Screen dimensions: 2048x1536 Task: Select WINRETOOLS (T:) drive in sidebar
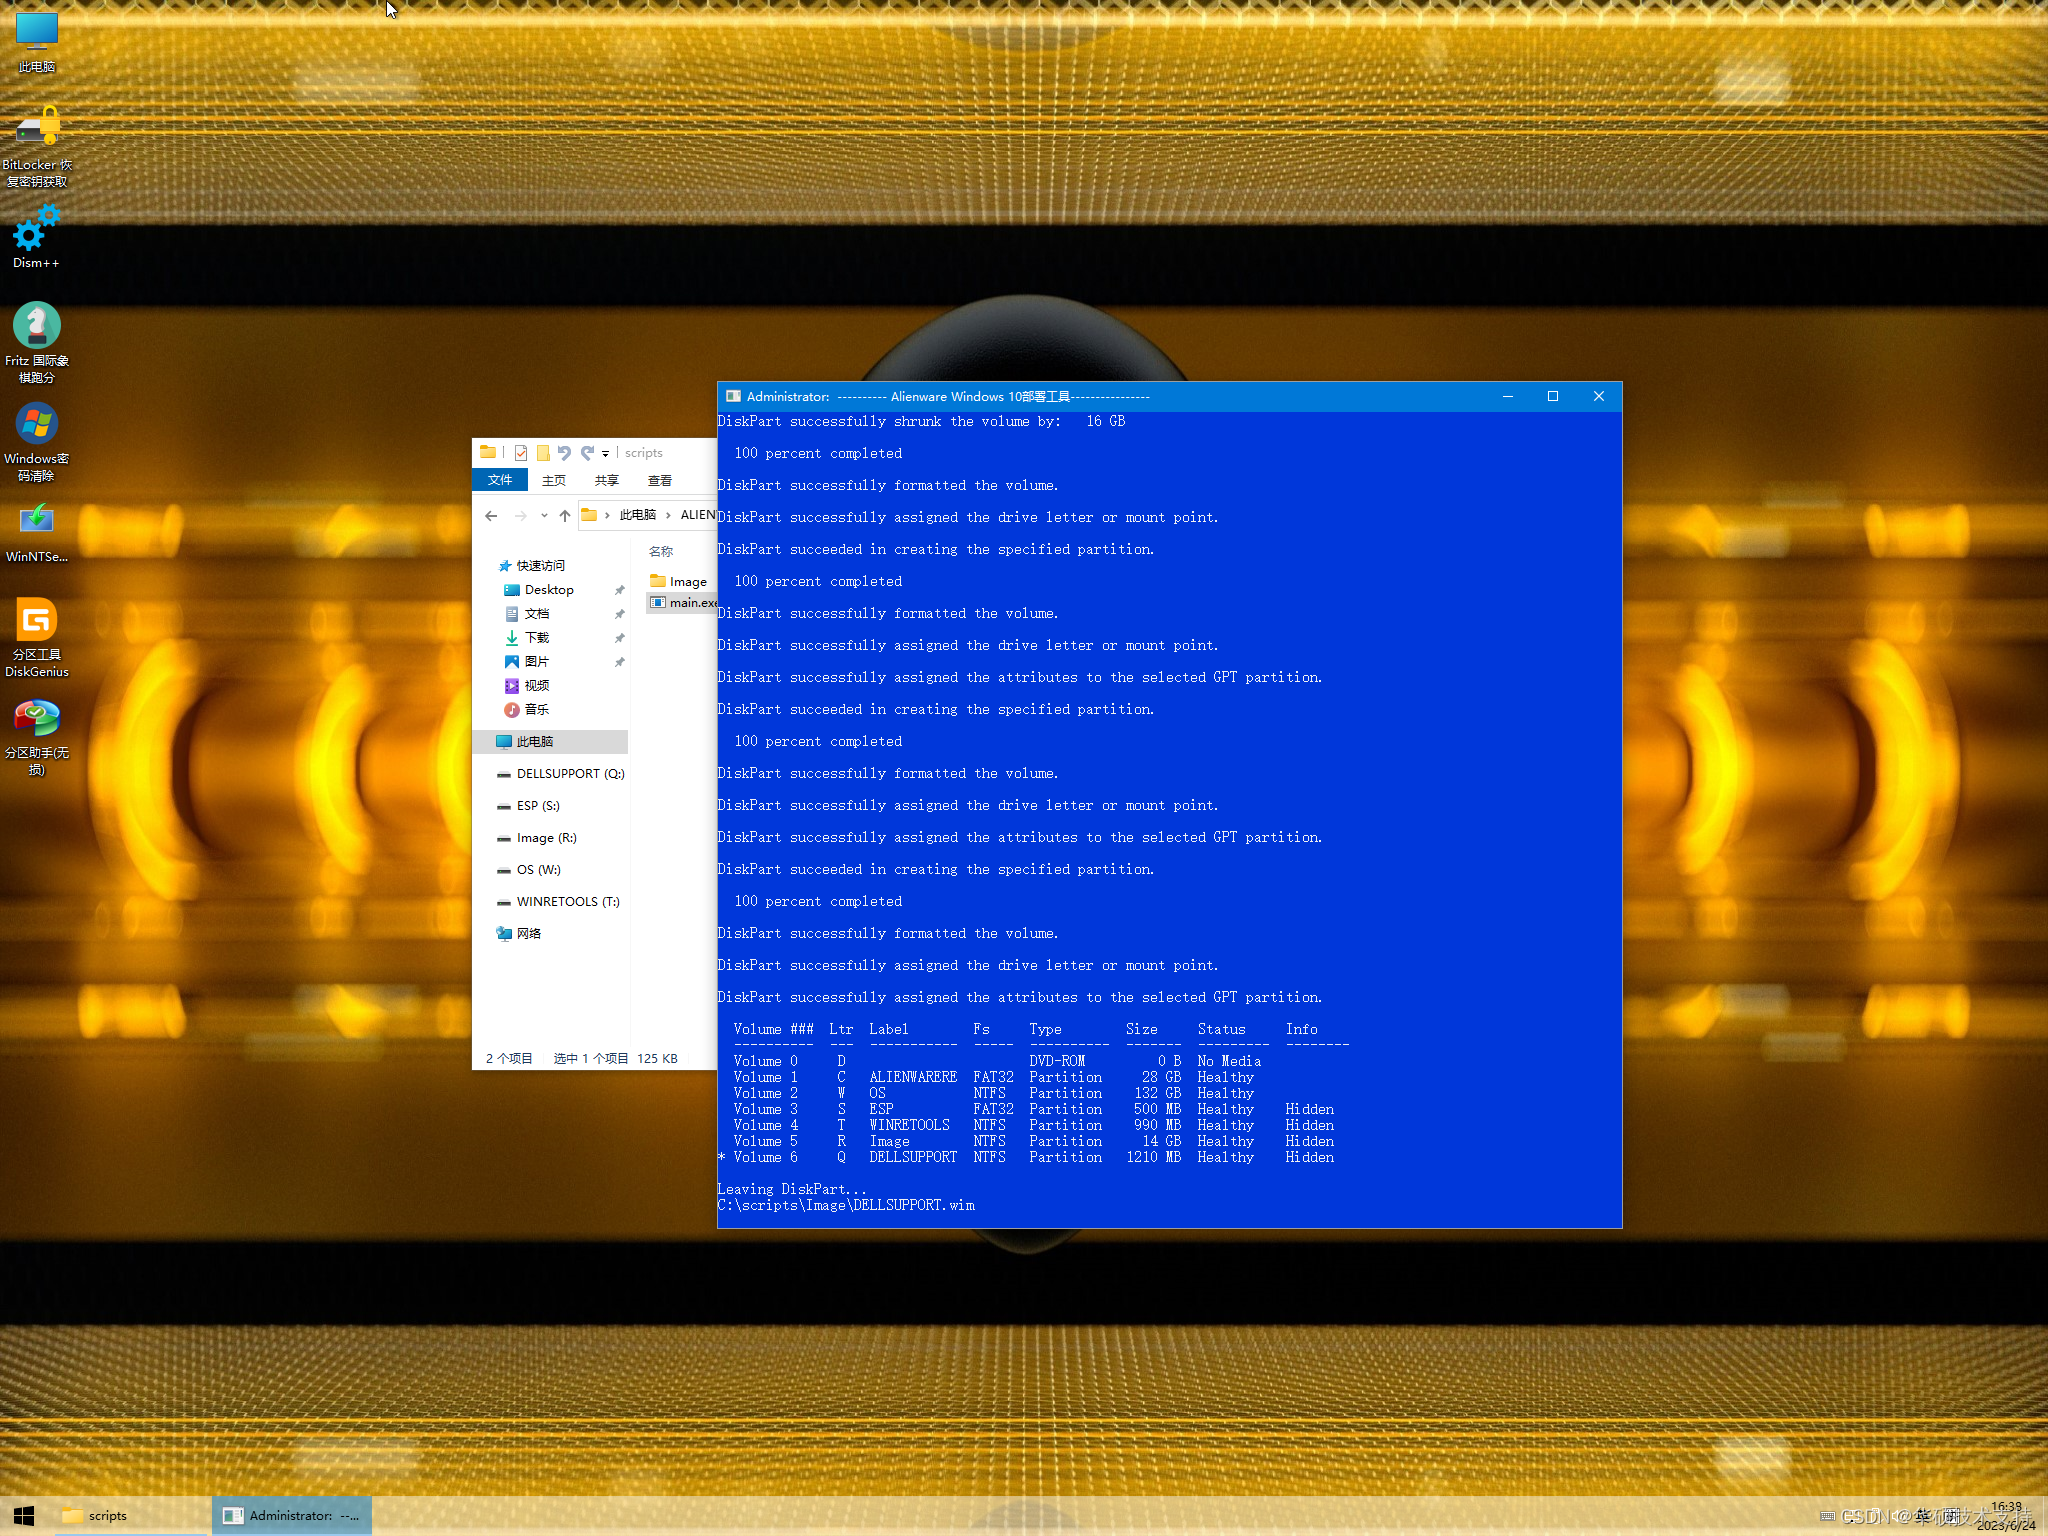tap(567, 902)
